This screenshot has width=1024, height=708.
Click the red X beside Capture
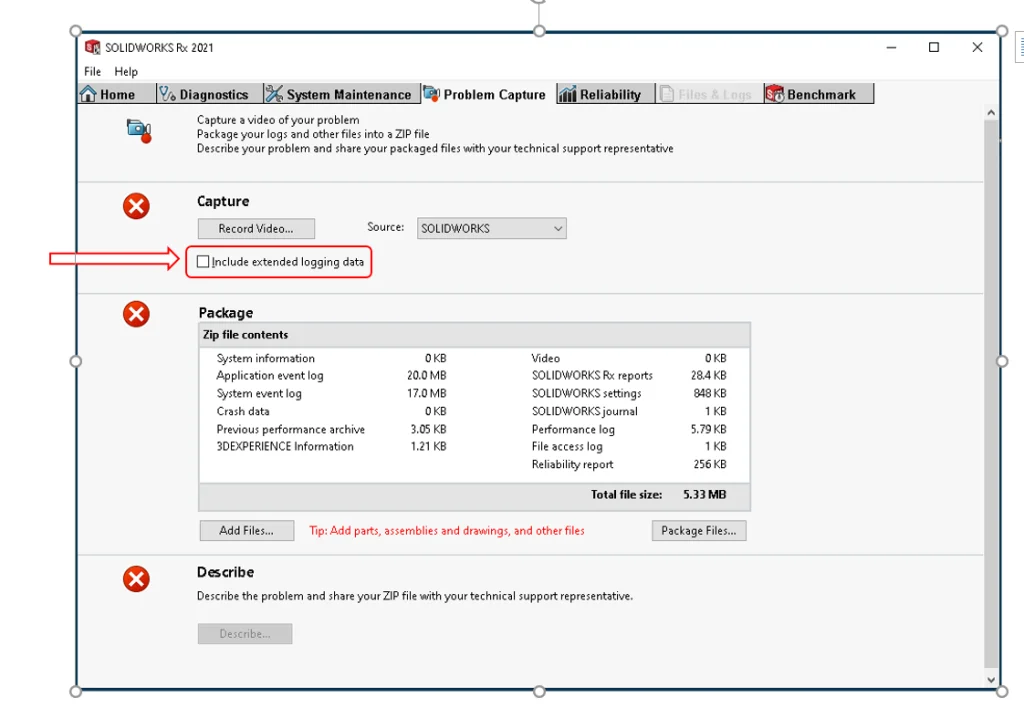coord(136,206)
